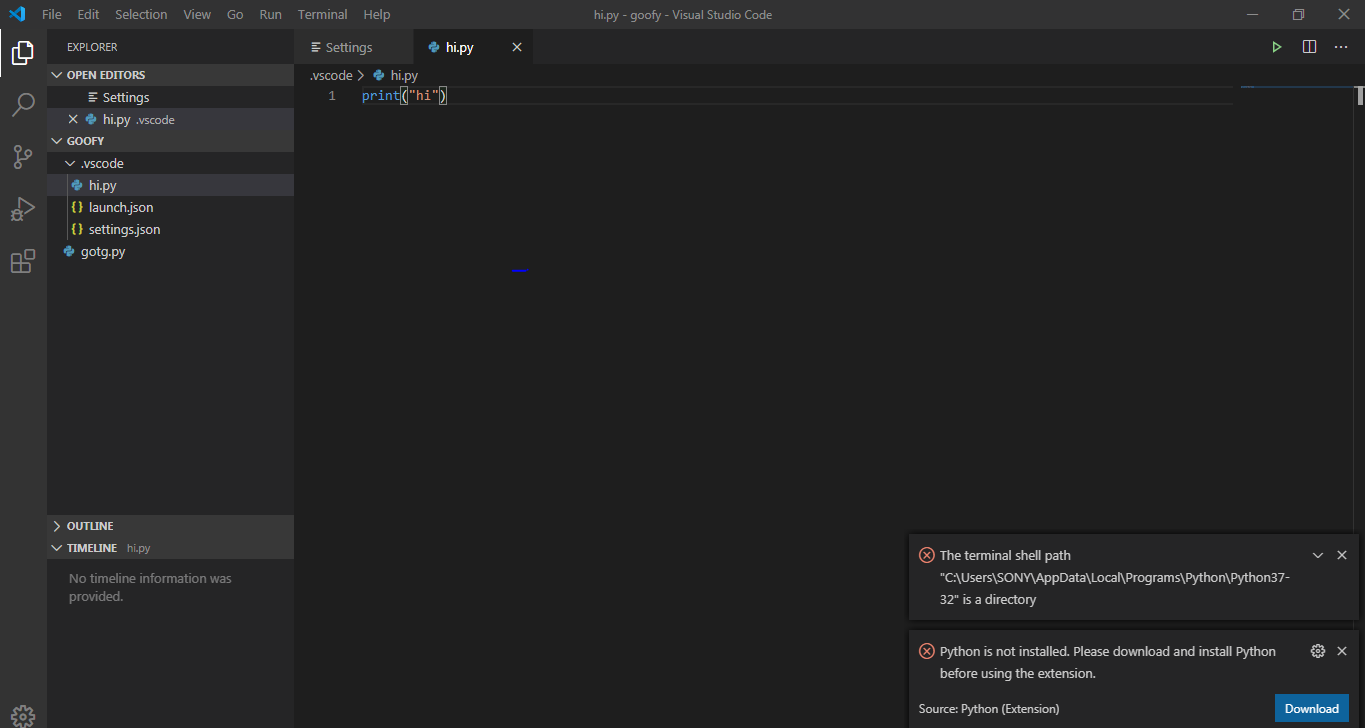The height and width of the screenshot is (728, 1365).
Task: Open the Source Control view icon
Action: [x=23, y=156]
